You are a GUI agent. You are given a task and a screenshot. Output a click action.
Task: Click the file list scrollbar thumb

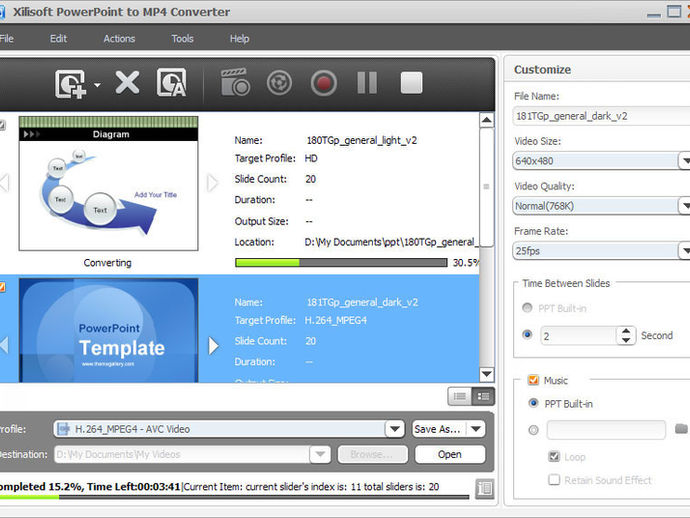486,187
